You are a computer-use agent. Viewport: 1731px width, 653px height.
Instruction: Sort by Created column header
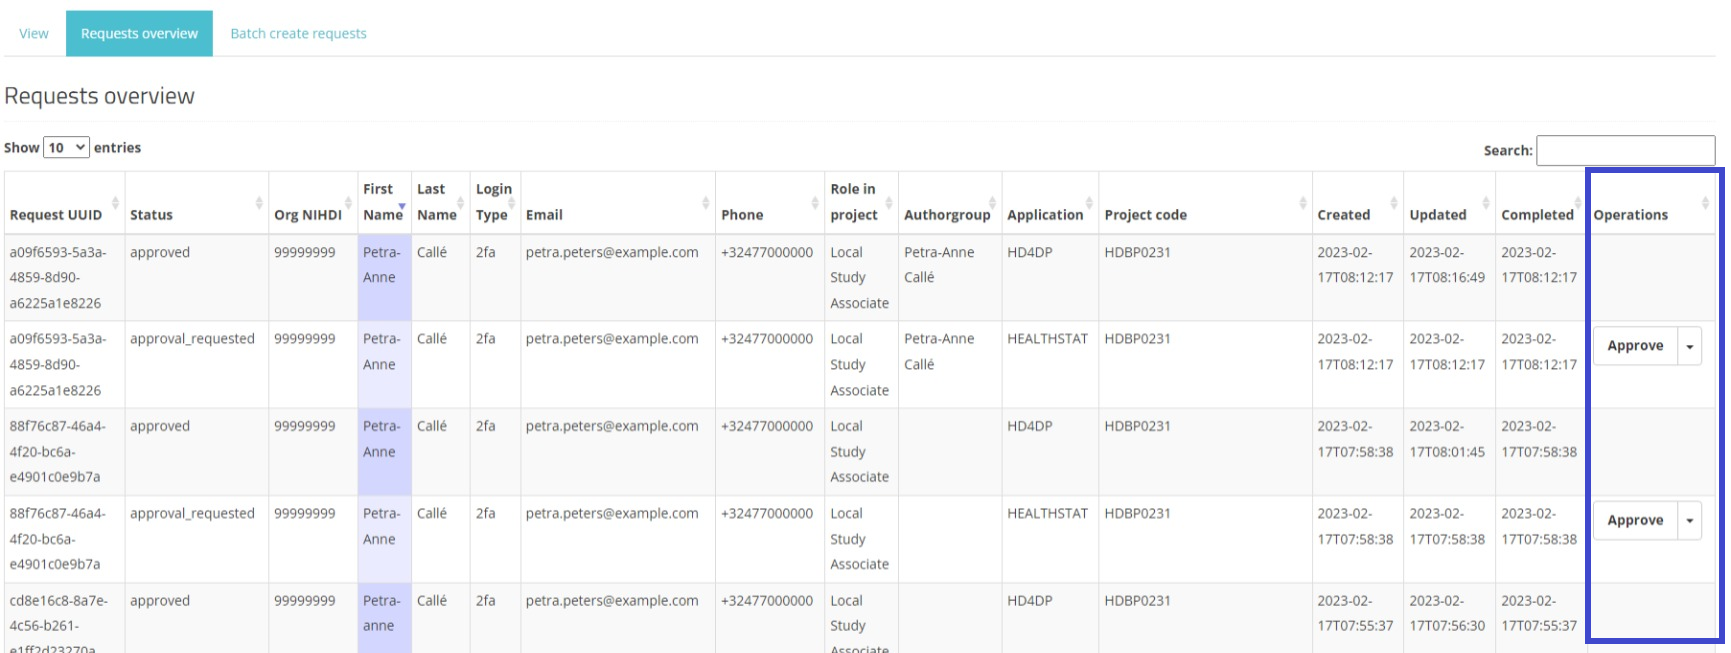pyautogui.click(x=1343, y=215)
